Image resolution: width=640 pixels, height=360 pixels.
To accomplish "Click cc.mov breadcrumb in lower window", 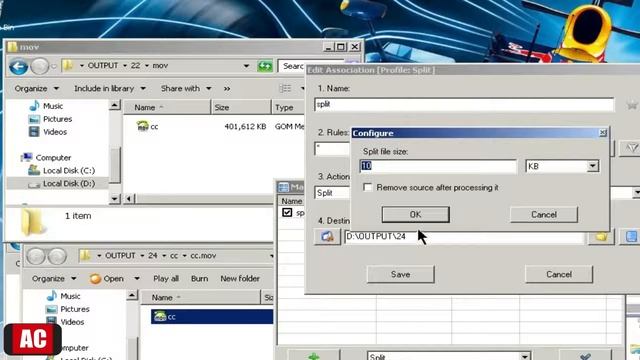I will click(203, 256).
